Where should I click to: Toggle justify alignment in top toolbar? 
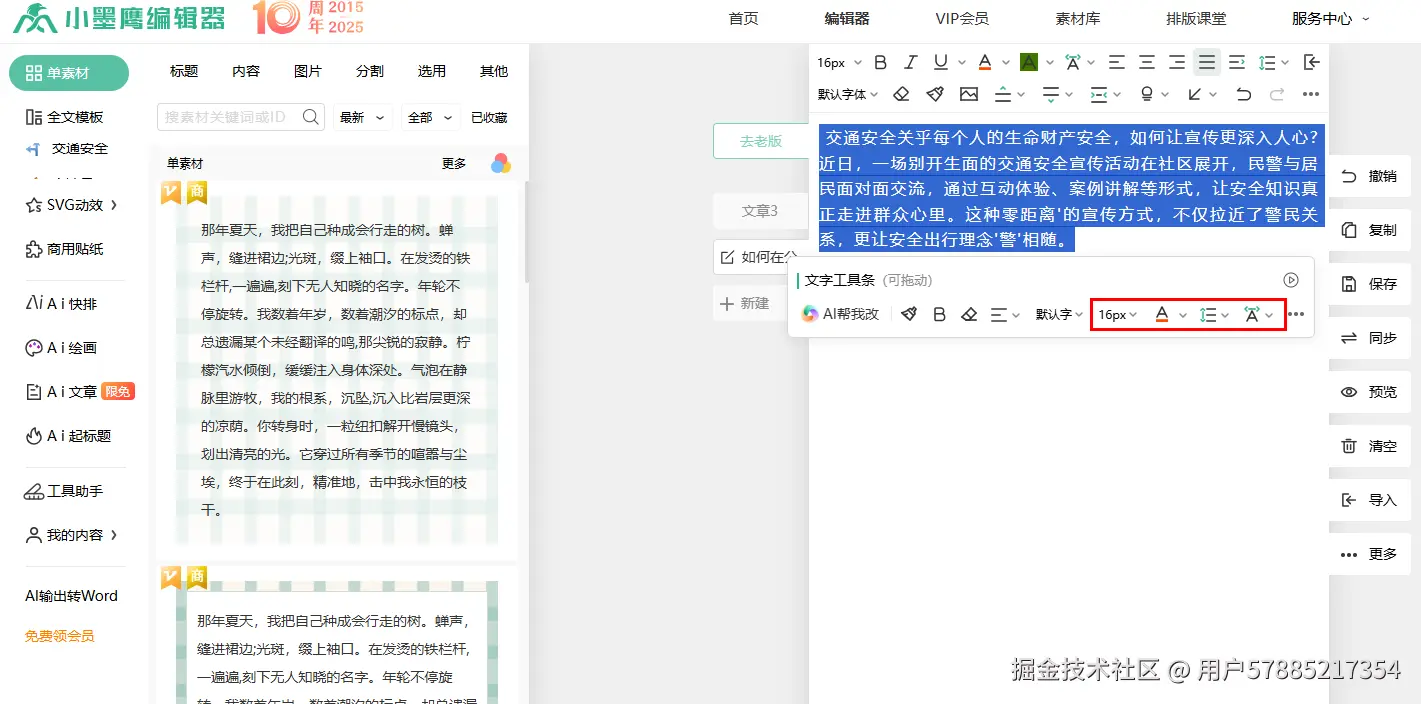pyautogui.click(x=1207, y=62)
